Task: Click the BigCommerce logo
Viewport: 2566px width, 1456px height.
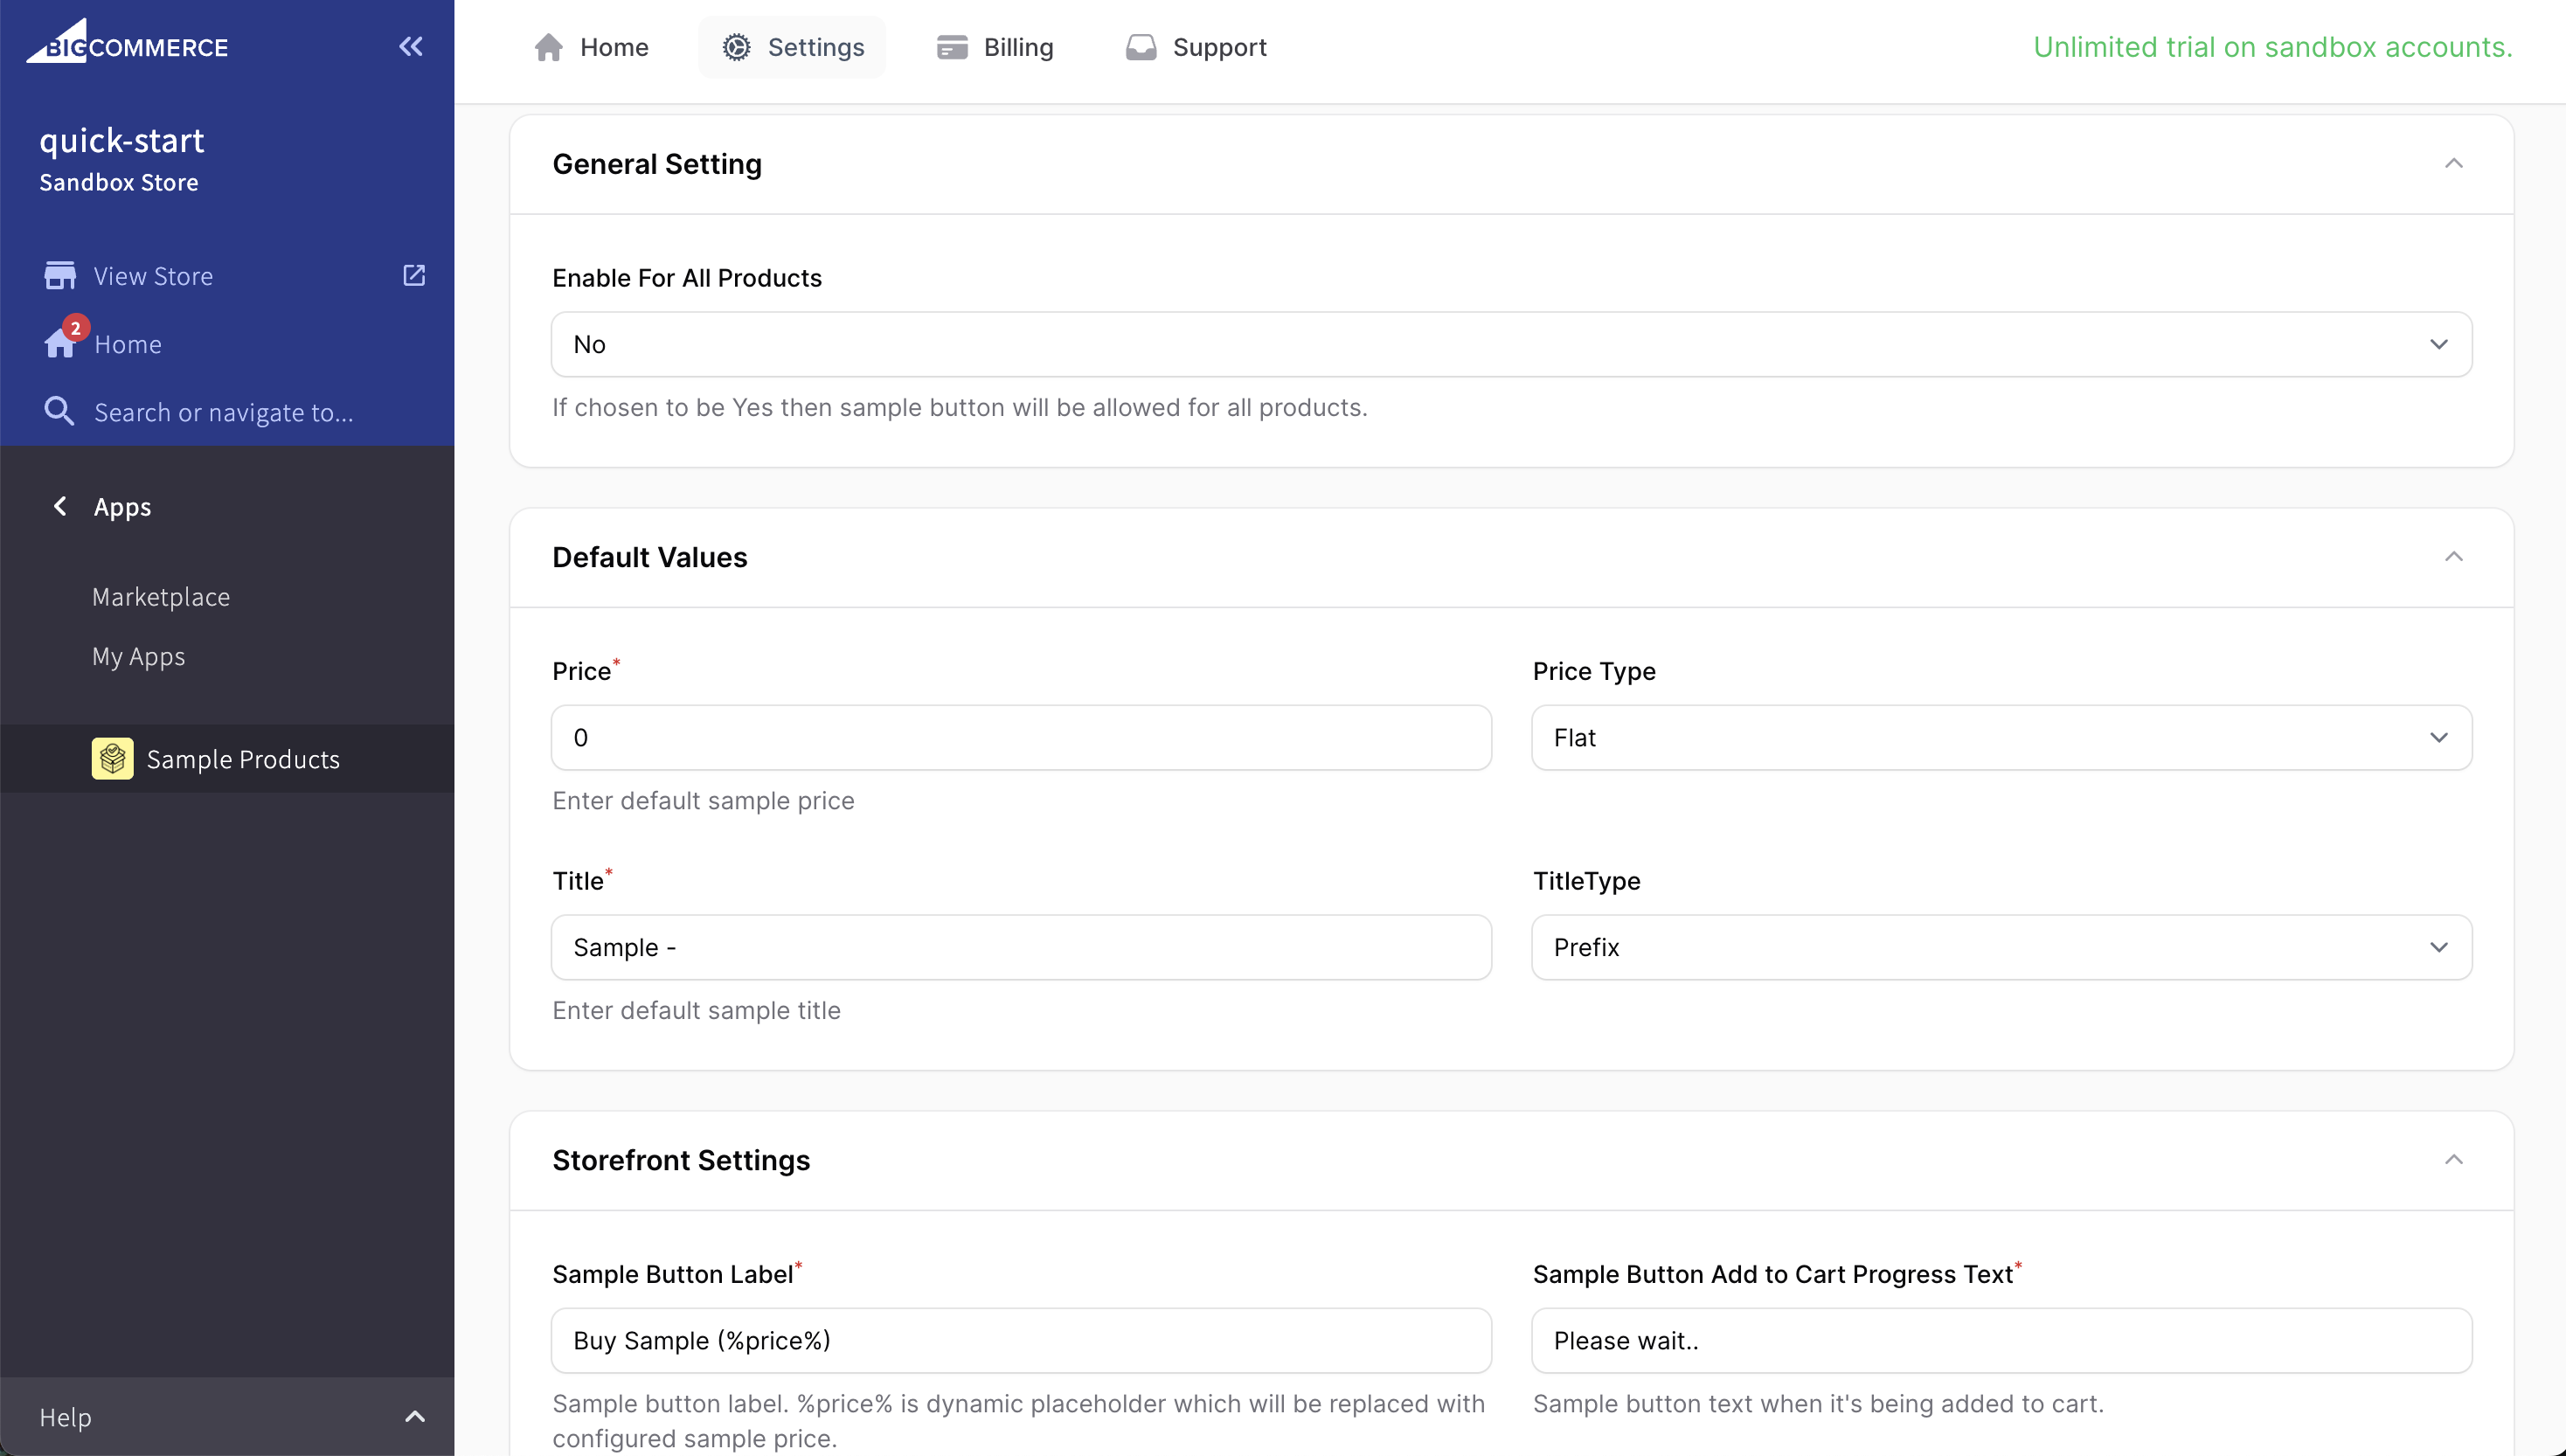Action: click(127, 42)
